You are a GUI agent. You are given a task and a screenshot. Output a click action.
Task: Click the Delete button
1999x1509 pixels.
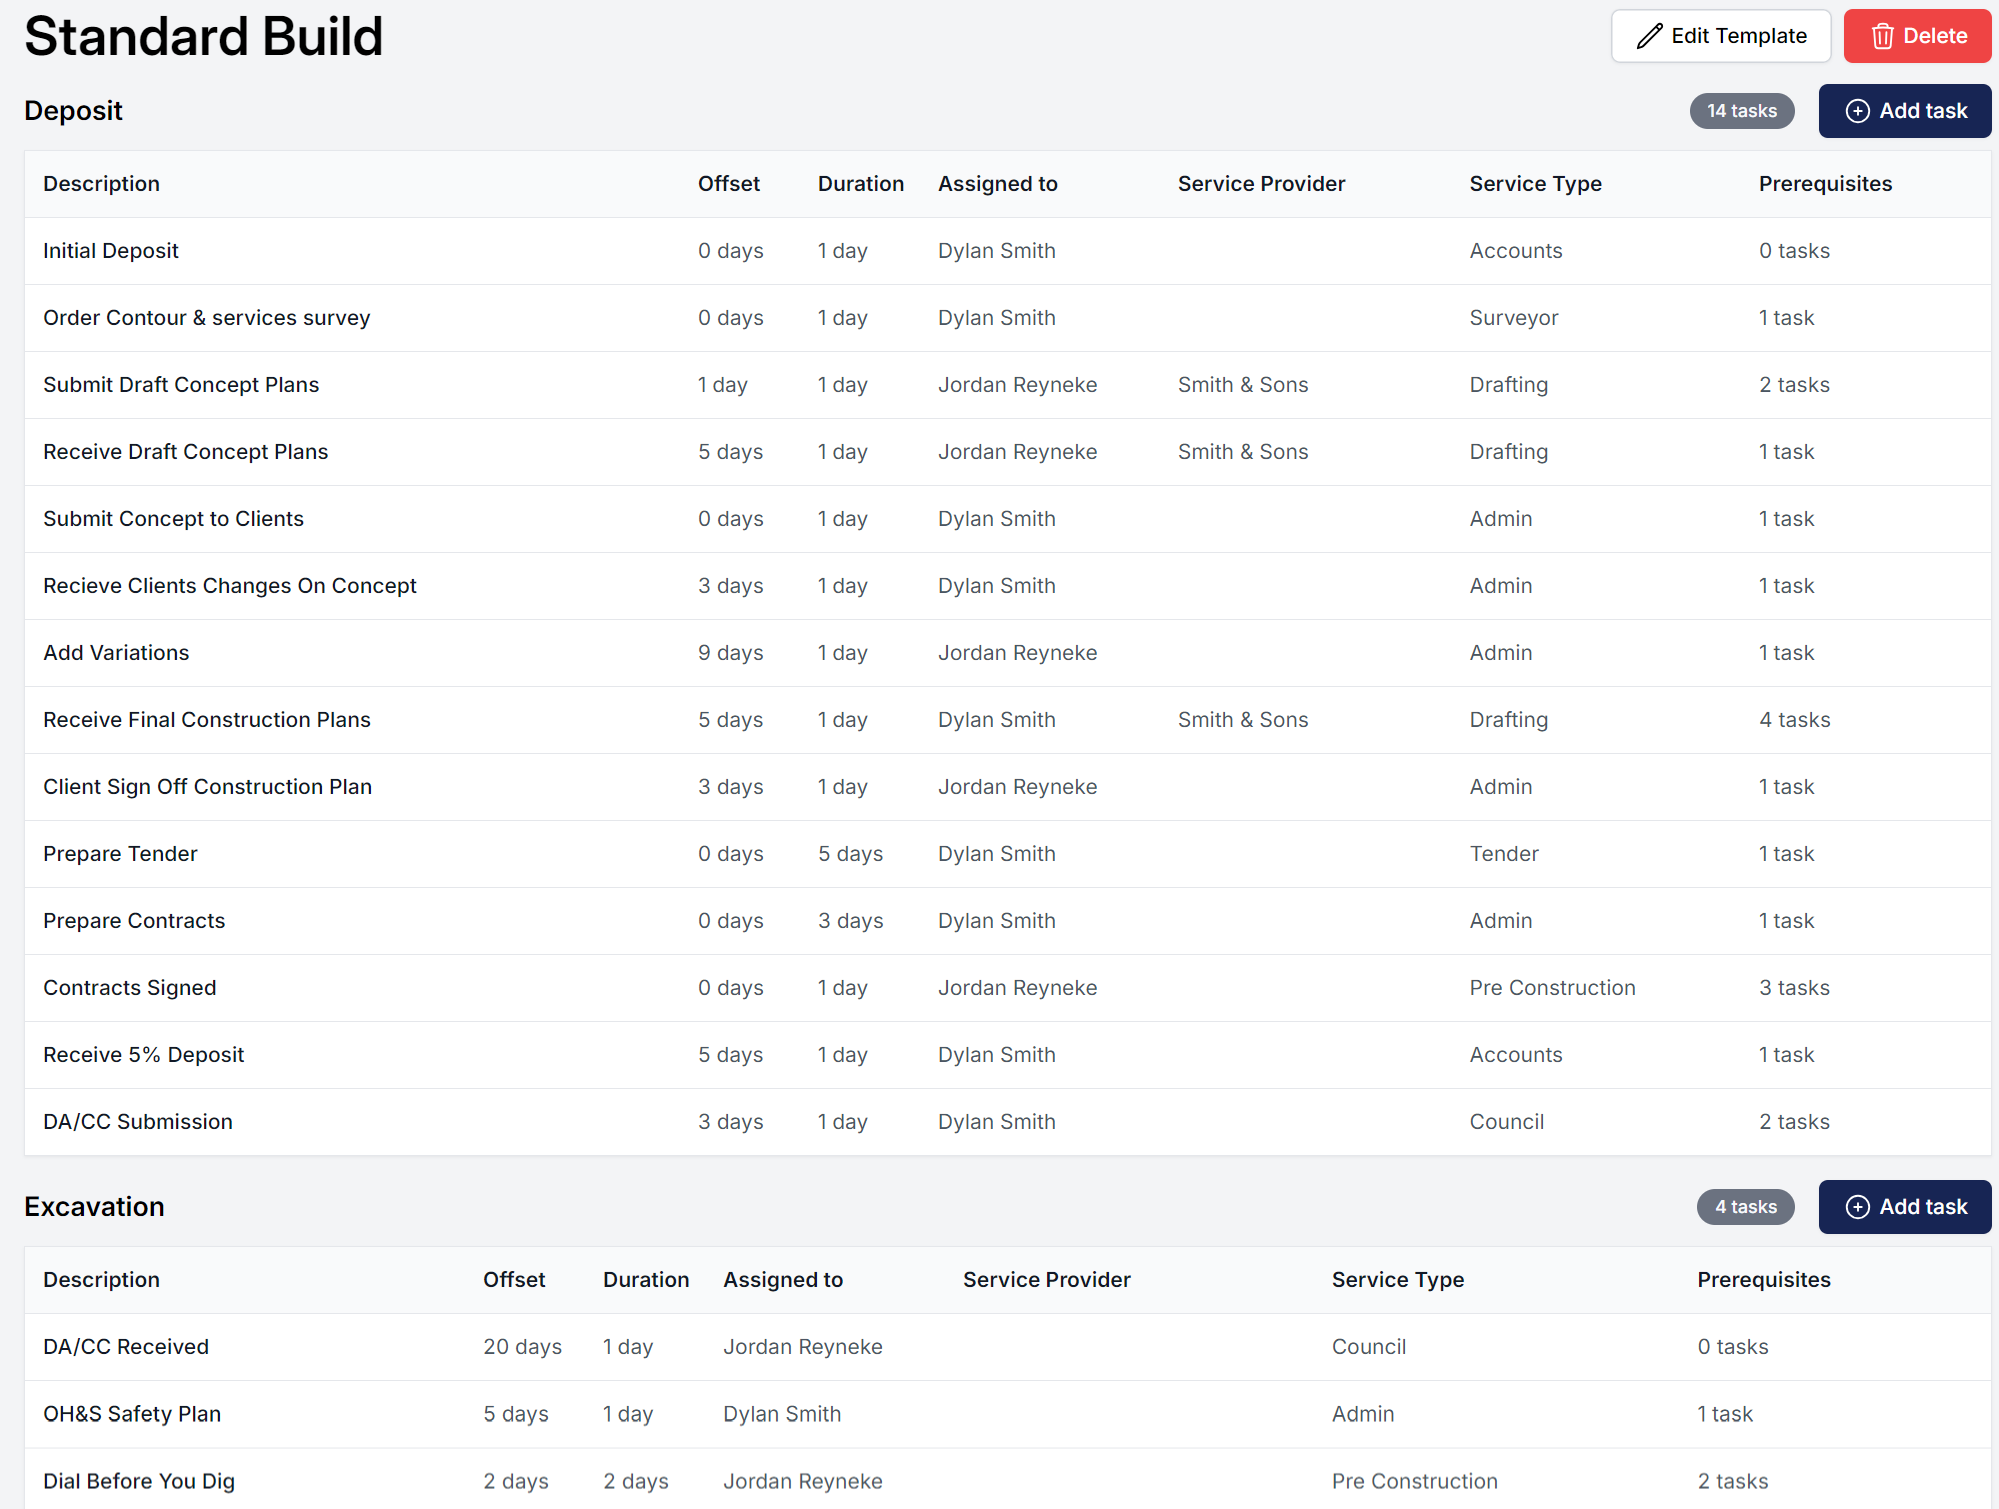point(1916,35)
